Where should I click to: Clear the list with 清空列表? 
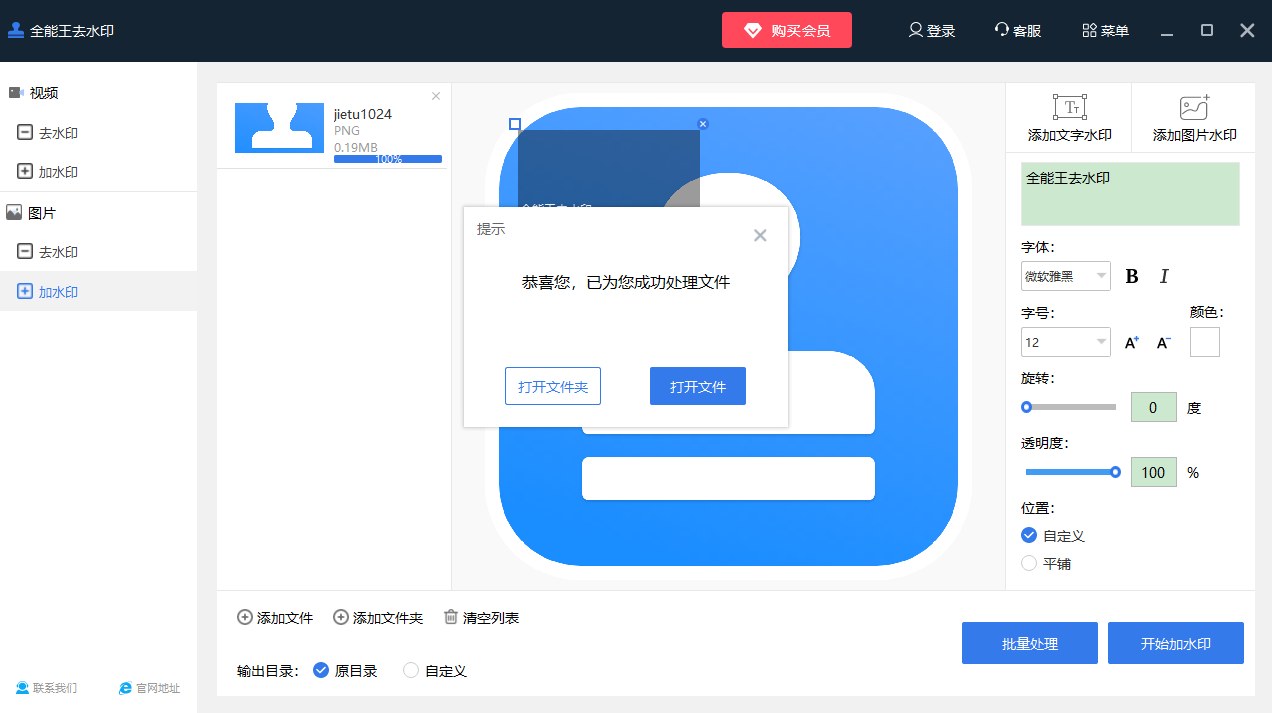tap(481, 618)
